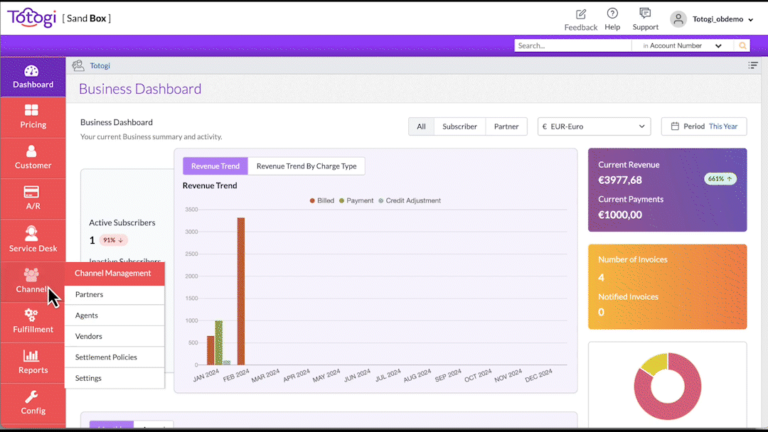Switch to Revenue Trend By Charge Type tab
The width and height of the screenshot is (768, 432).
306,166
